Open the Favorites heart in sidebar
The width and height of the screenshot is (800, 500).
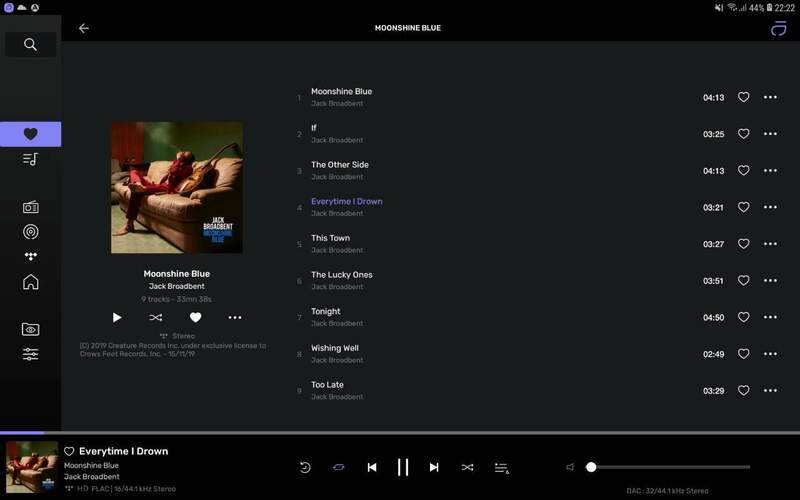31,134
